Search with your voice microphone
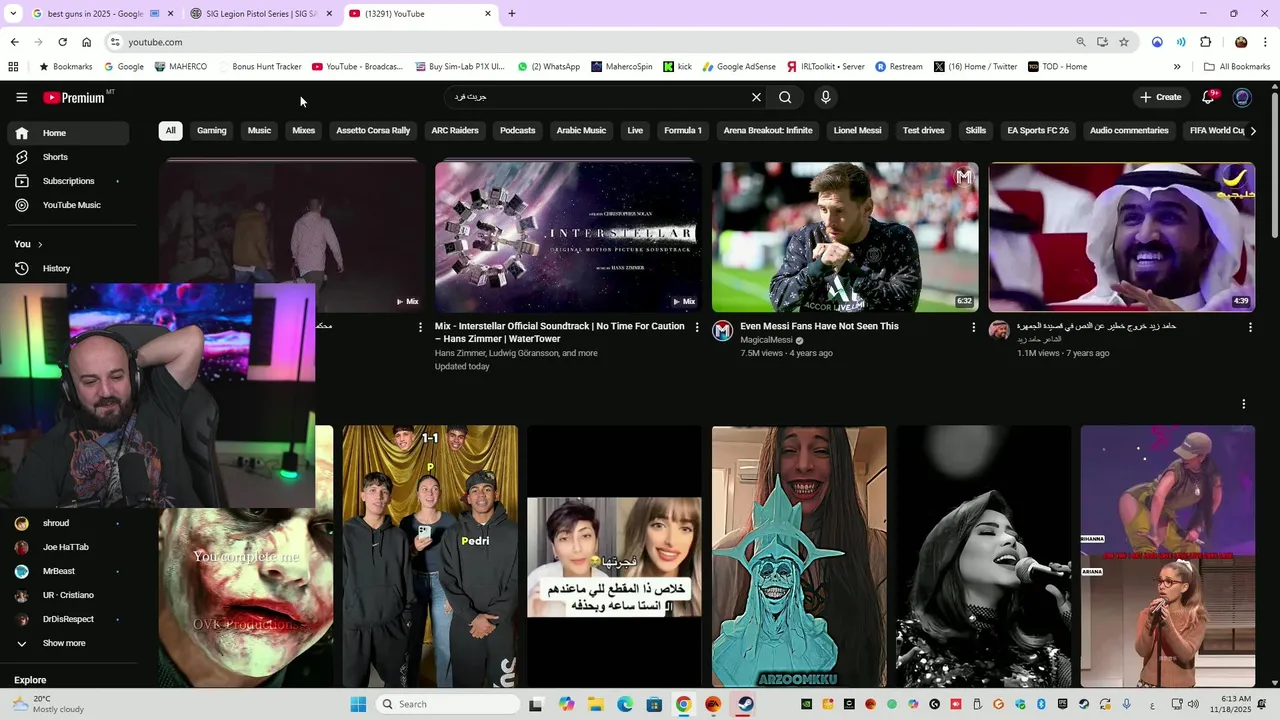The image size is (1280, 720). [825, 97]
